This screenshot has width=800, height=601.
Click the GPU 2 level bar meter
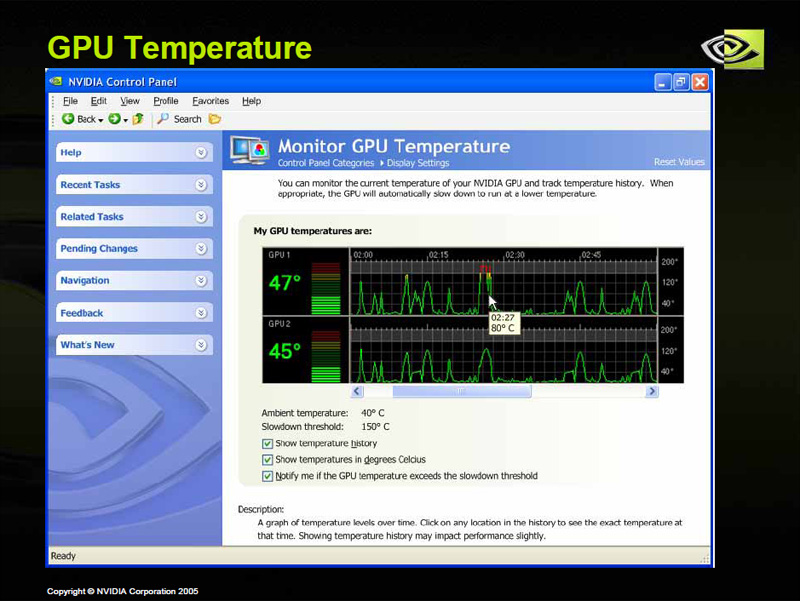click(x=326, y=356)
